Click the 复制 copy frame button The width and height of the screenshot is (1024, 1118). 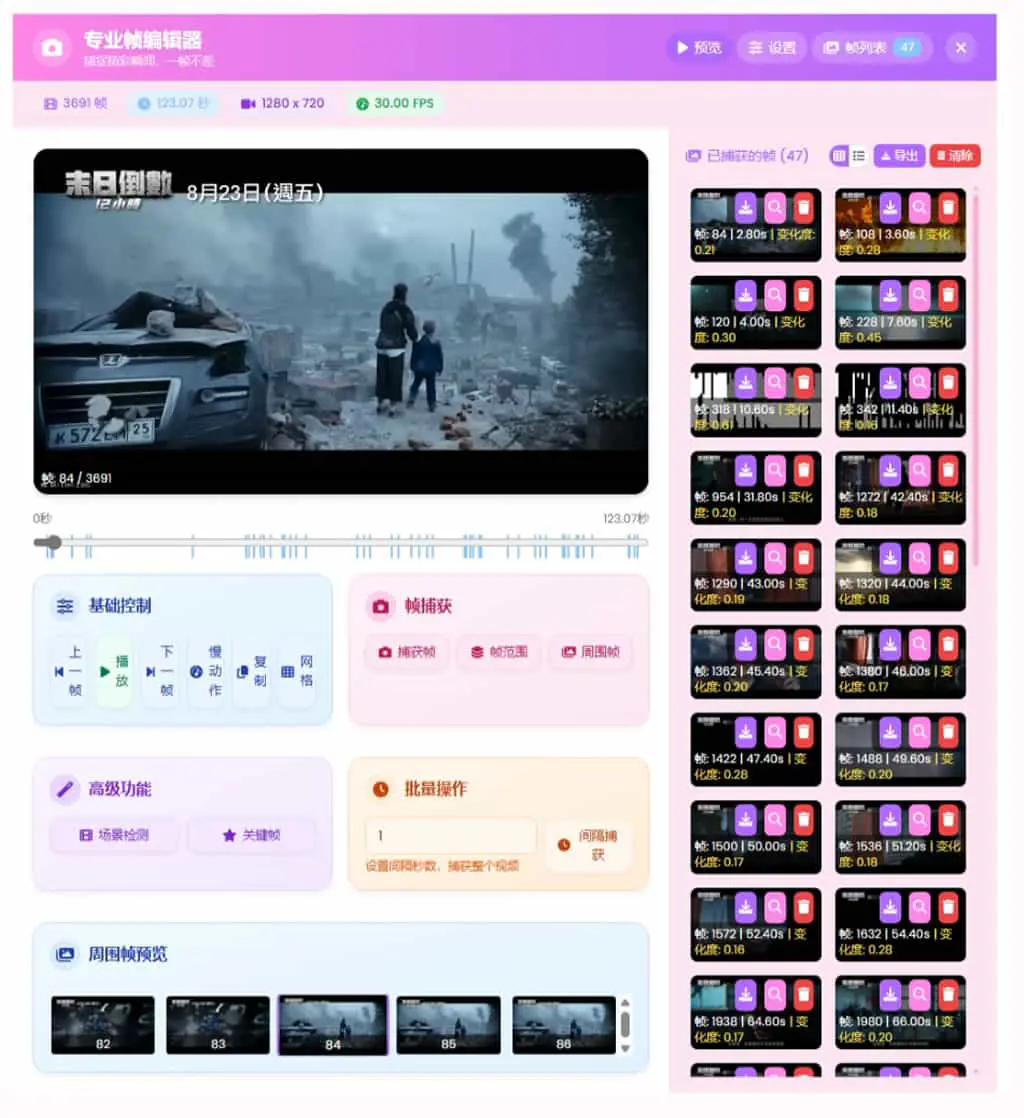tap(251, 671)
